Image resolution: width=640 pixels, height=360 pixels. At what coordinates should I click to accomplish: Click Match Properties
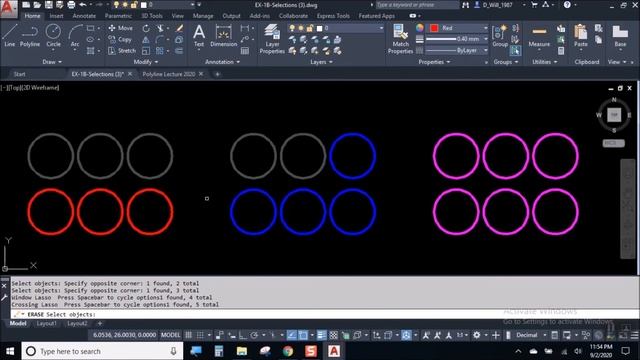(x=400, y=39)
